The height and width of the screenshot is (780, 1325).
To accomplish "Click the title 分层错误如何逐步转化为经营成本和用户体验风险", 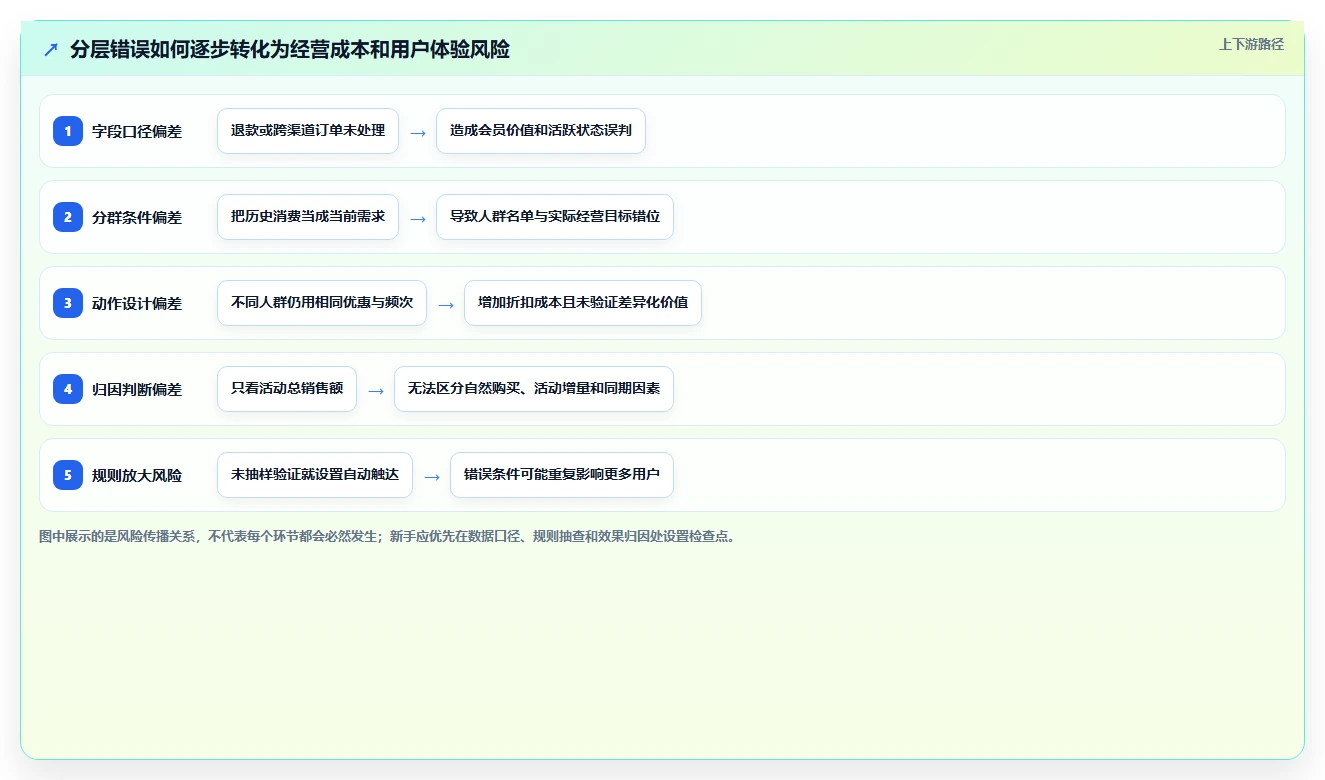I will [x=290, y=50].
